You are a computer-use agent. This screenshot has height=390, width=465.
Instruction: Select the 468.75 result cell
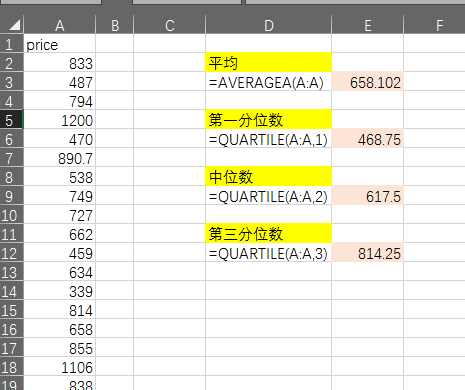tap(368, 138)
